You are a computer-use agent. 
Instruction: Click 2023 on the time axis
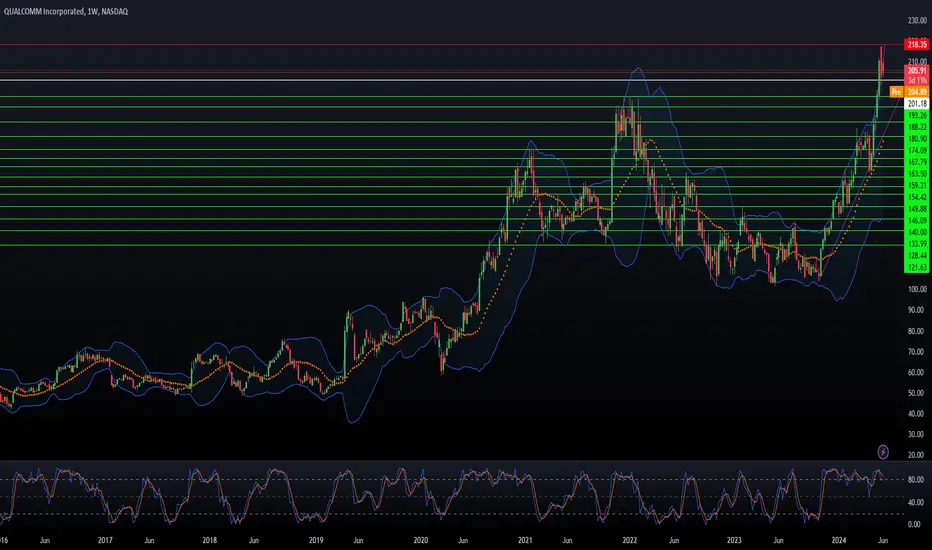[734, 540]
